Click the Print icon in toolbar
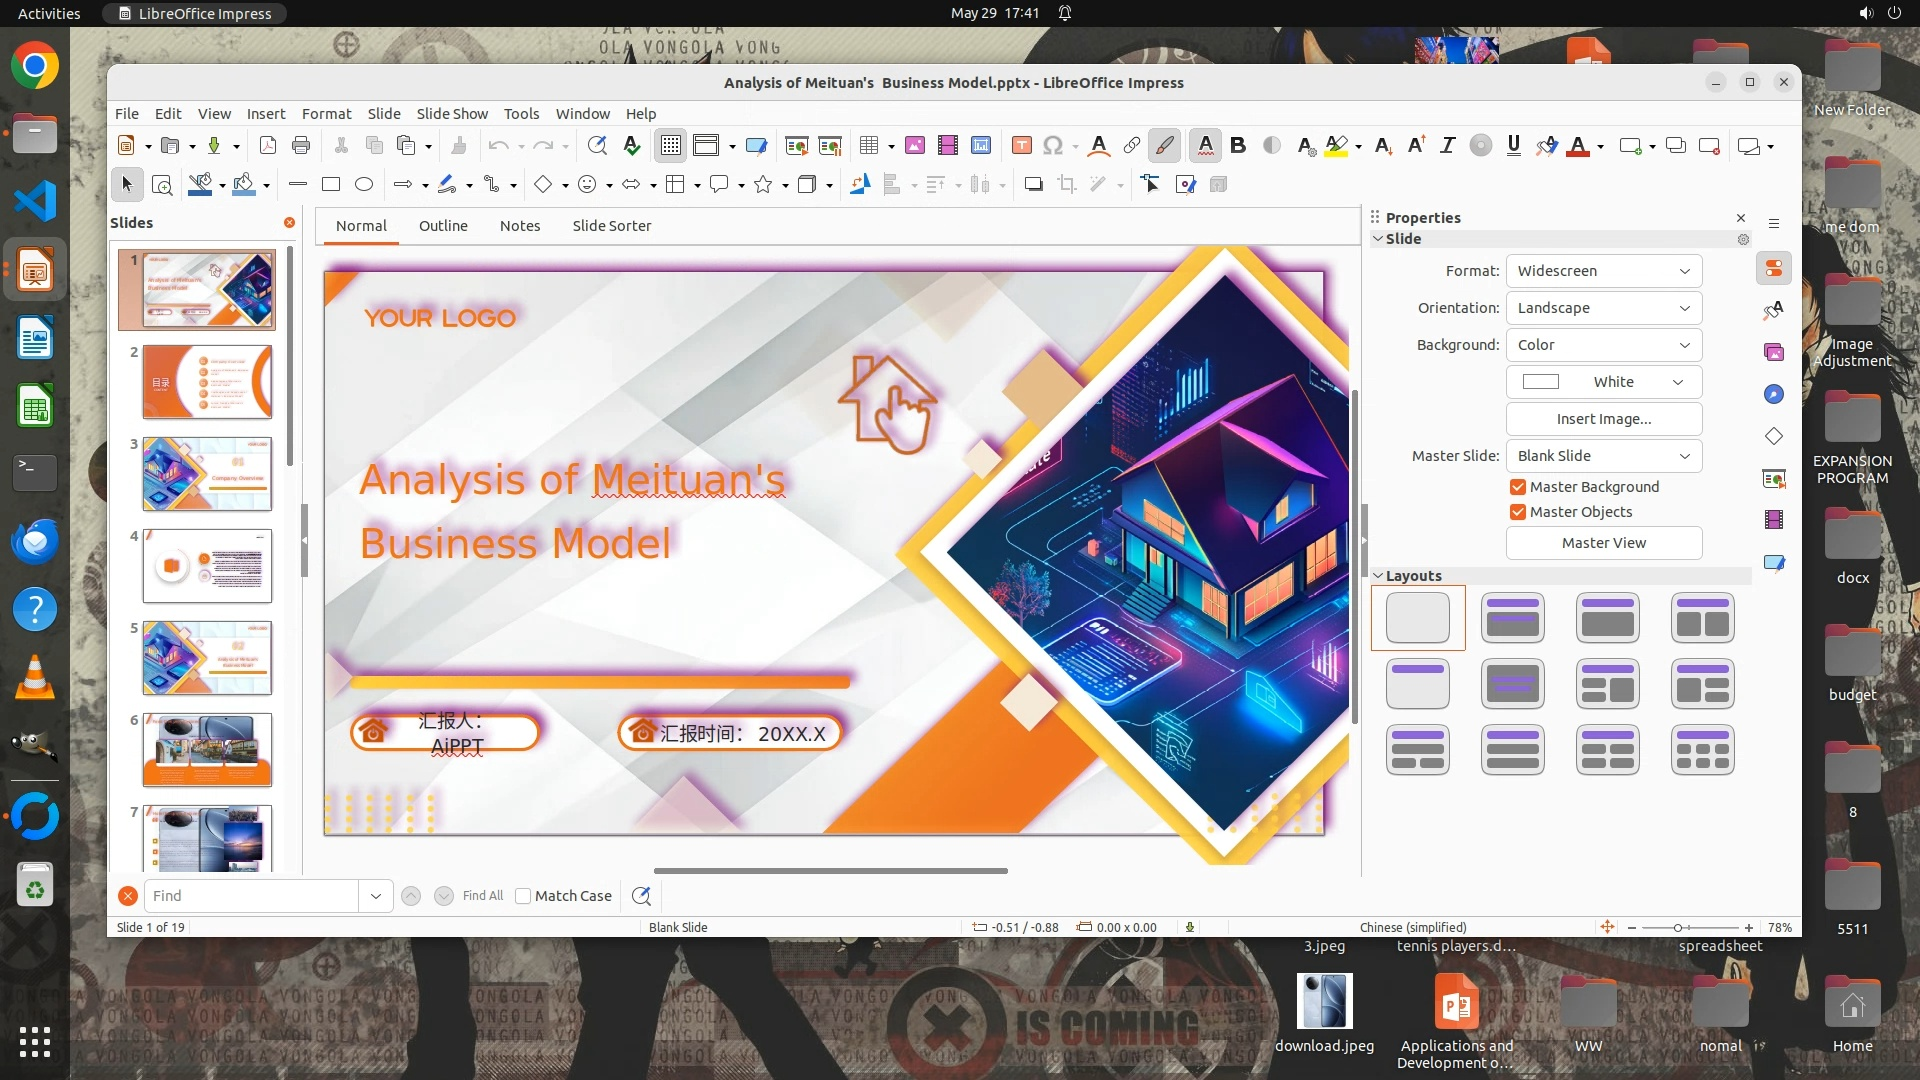The image size is (1920, 1080). pyautogui.click(x=301, y=146)
